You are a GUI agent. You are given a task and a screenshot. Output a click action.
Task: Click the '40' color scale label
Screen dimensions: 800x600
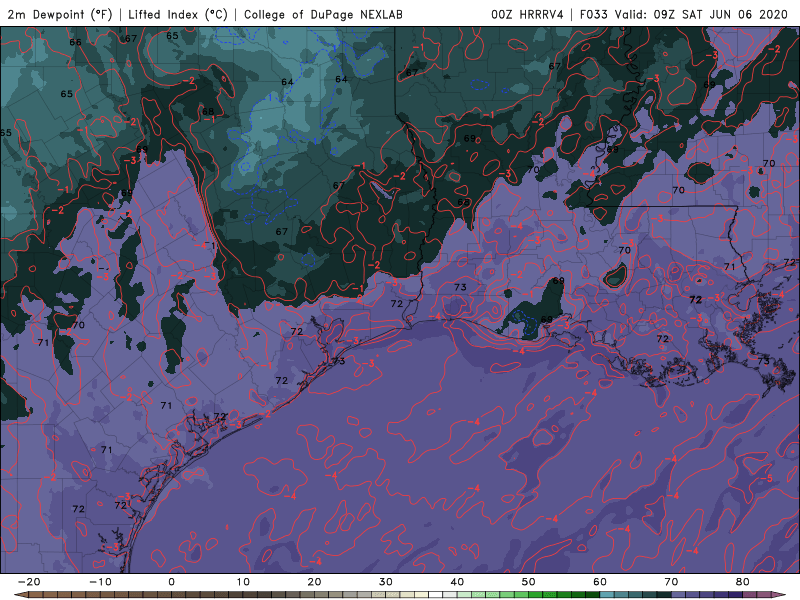[x=457, y=582]
